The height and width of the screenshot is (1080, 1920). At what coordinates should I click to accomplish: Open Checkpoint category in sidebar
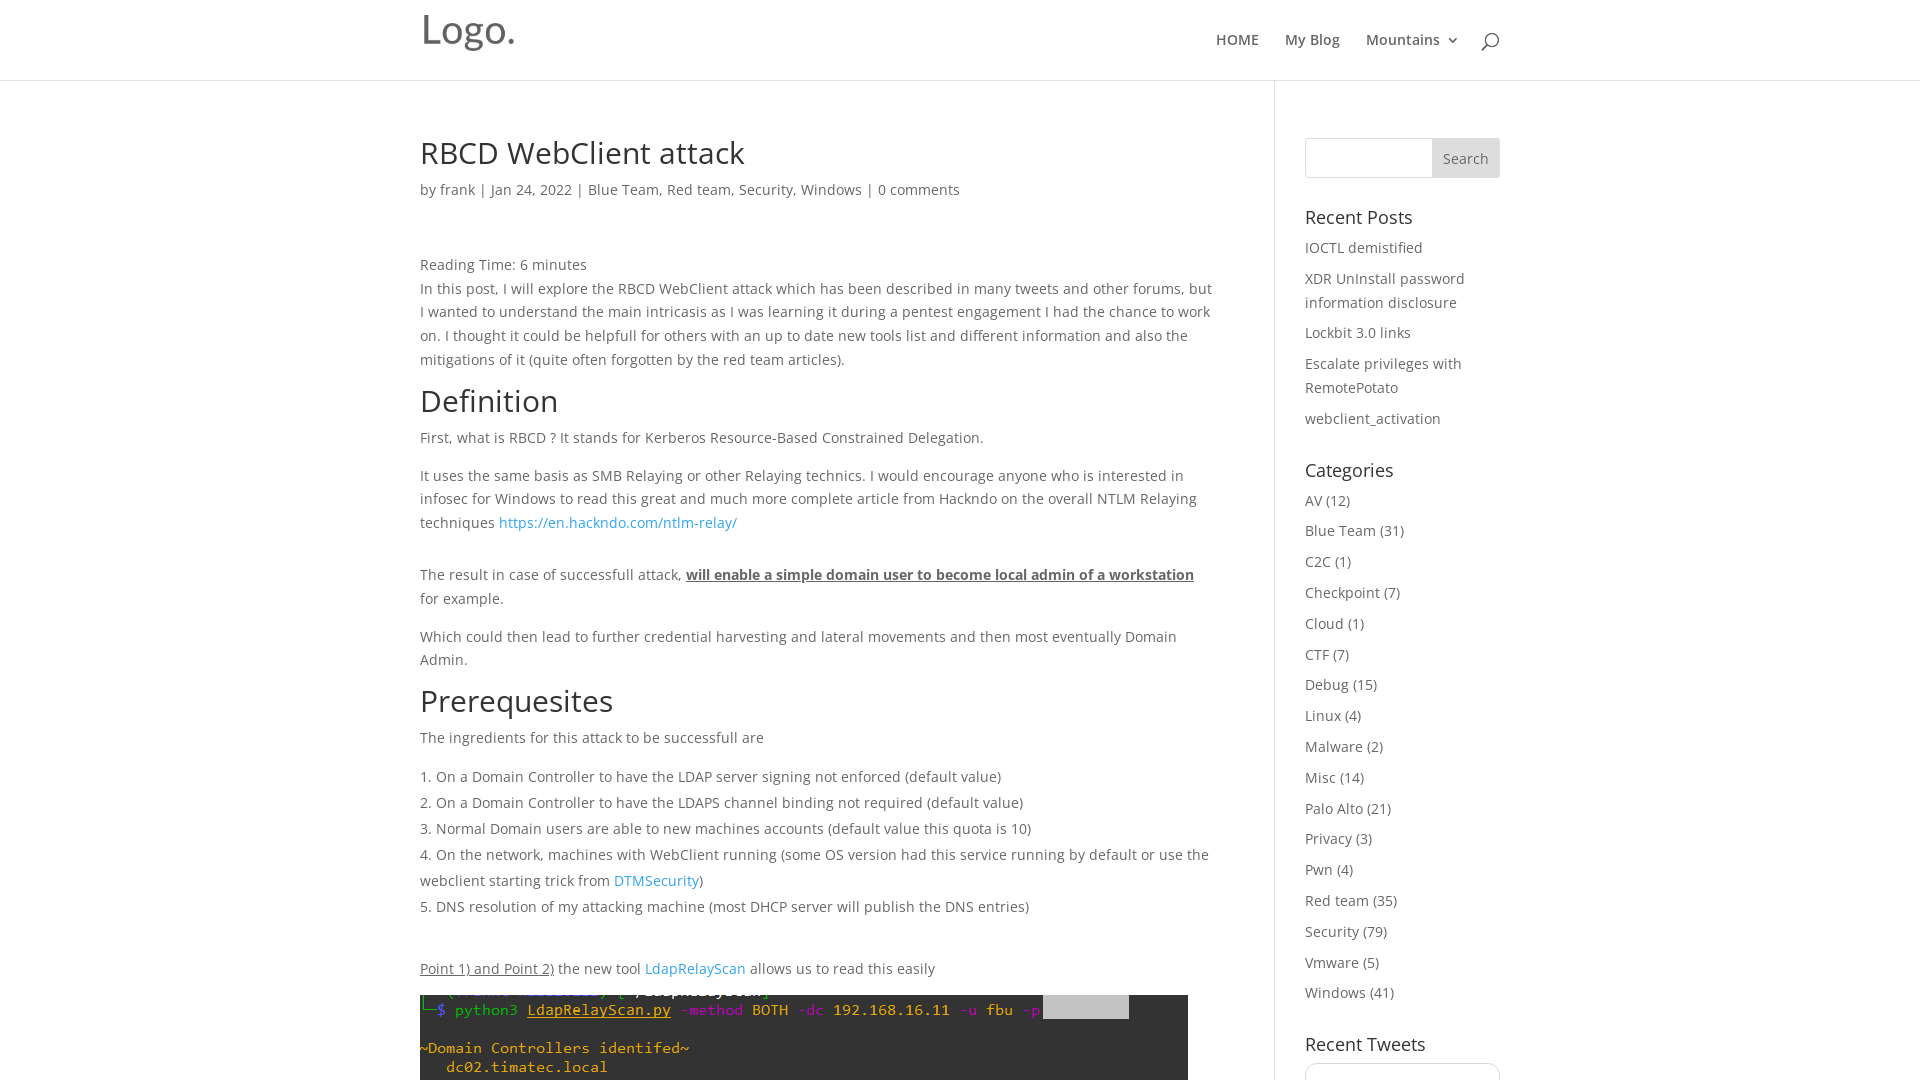(x=1342, y=593)
